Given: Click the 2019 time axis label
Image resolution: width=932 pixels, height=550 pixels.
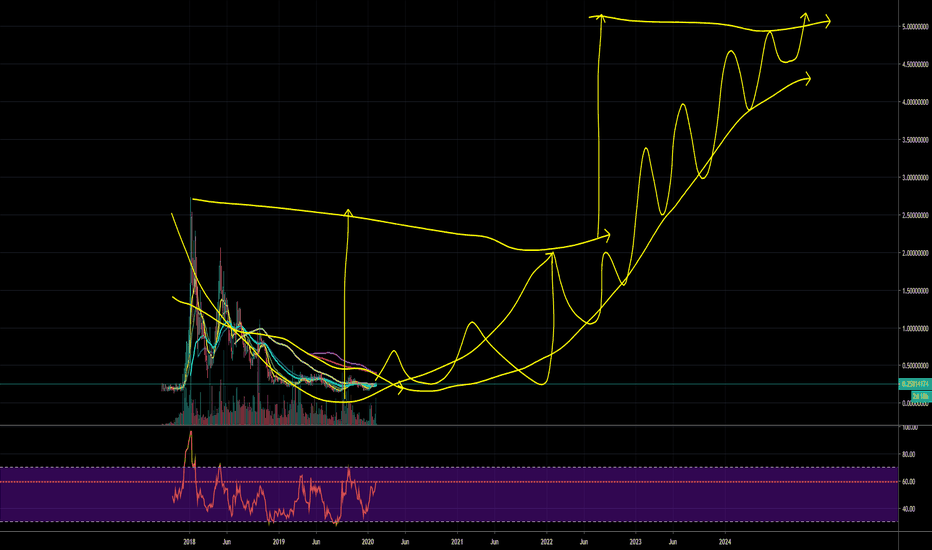Looking at the screenshot, I should pos(279,542).
